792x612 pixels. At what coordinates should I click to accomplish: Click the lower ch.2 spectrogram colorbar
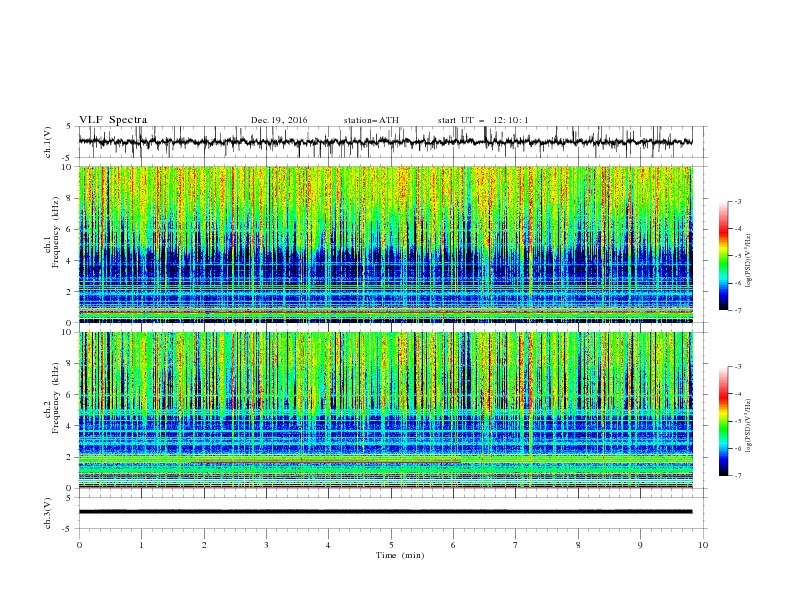pyautogui.click(x=724, y=421)
